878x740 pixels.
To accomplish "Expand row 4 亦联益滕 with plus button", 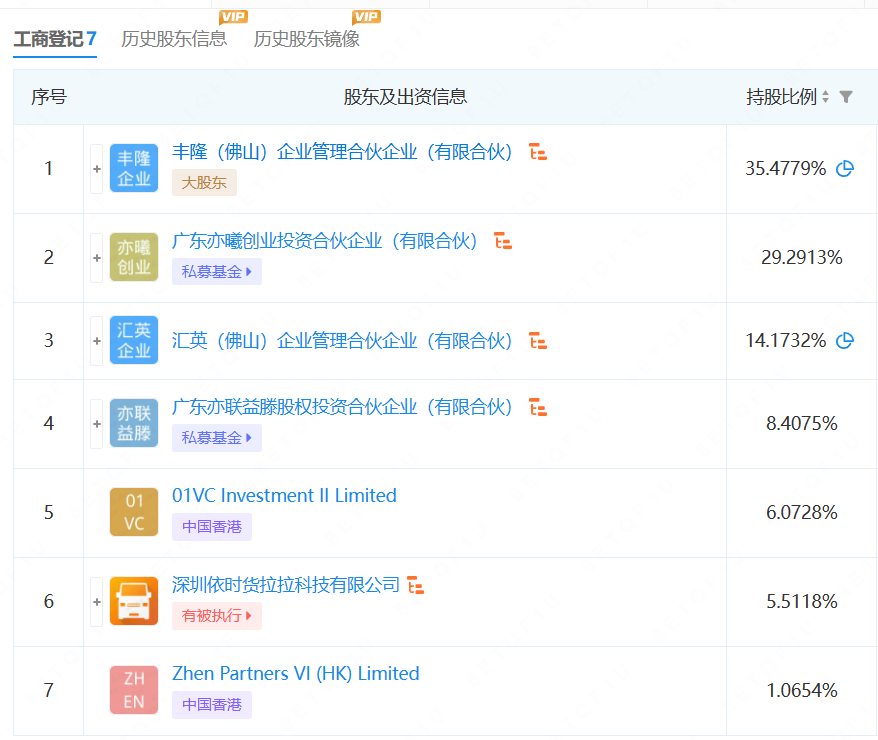I will click(x=97, y=423).
